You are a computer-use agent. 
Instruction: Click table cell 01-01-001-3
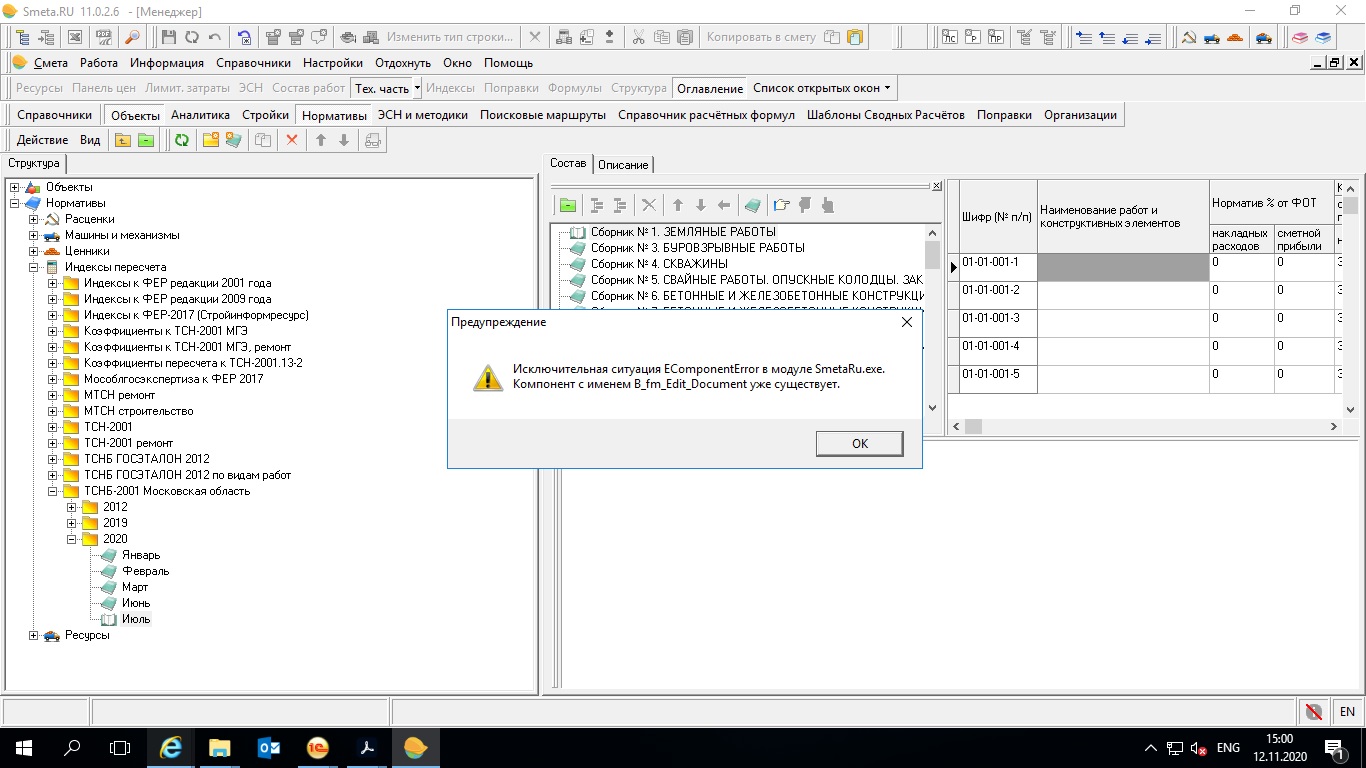tap(997, 323)
